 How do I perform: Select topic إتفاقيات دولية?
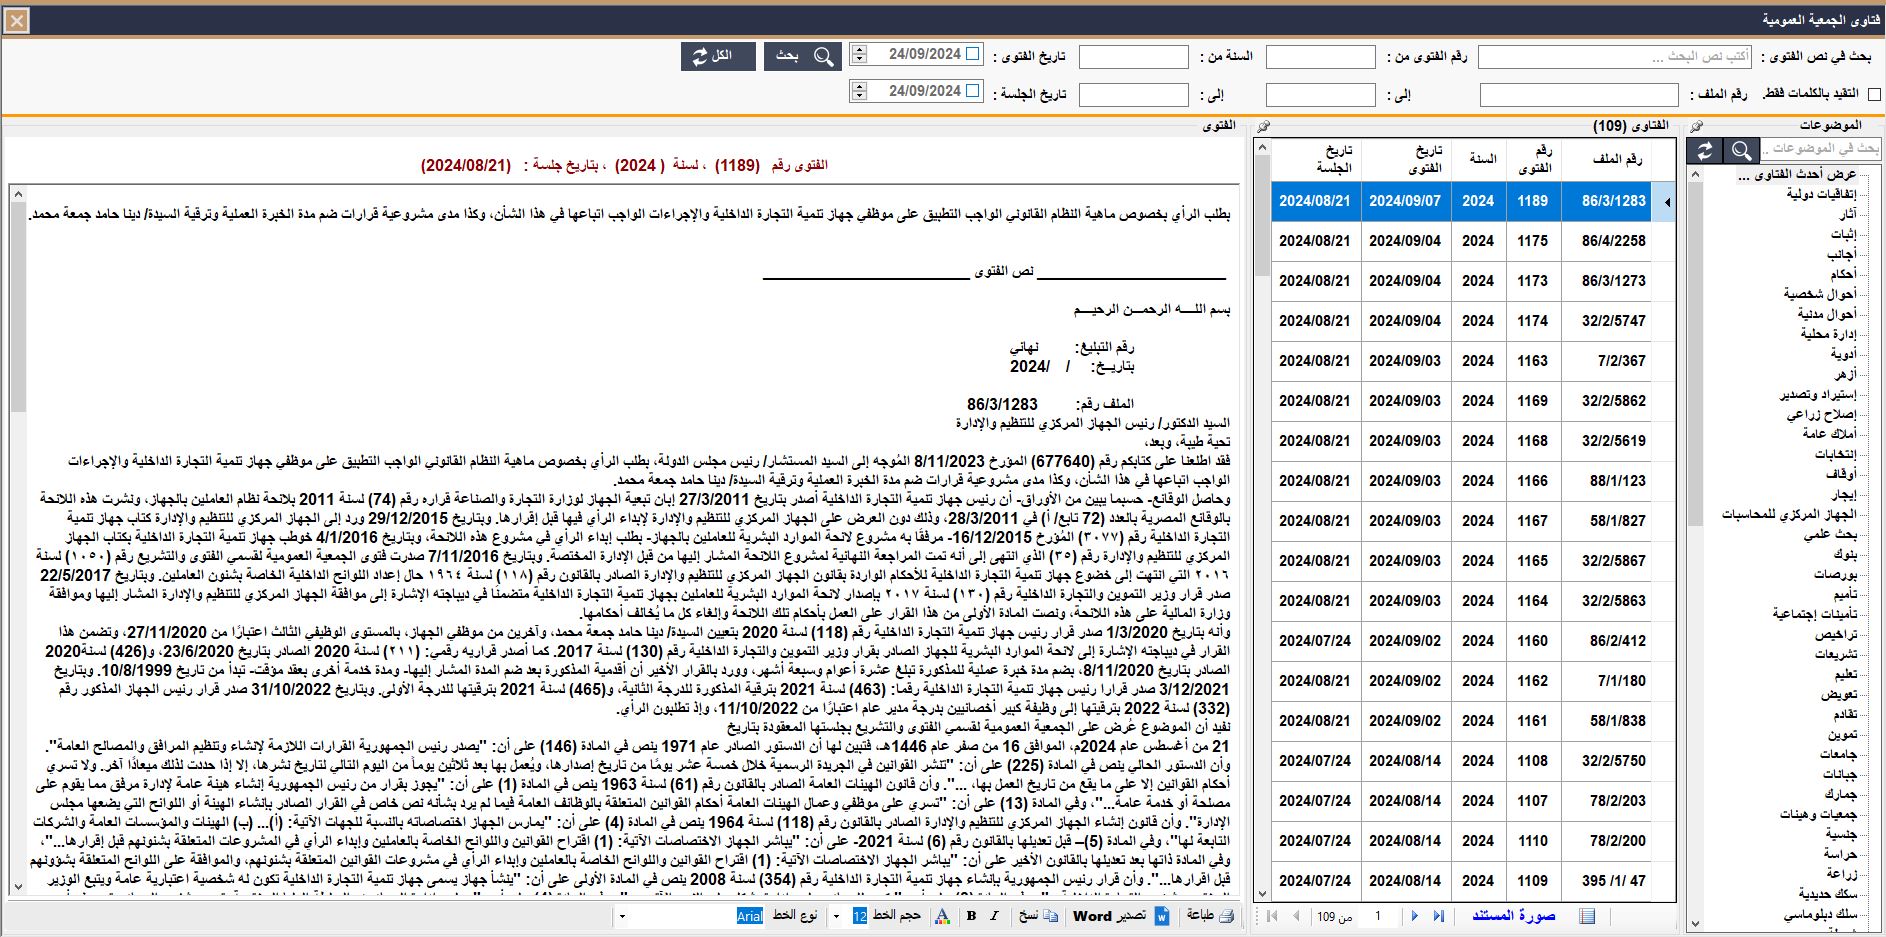pos(1821,194)
